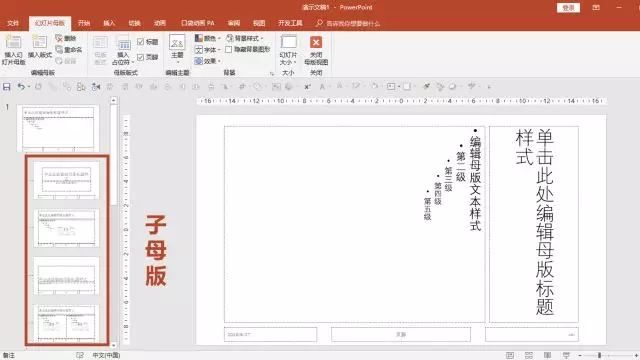Toggle the Footers (页脚) checkbox
Image resolution: width=640 pixels, height=360 pixels.
(140, 57)
